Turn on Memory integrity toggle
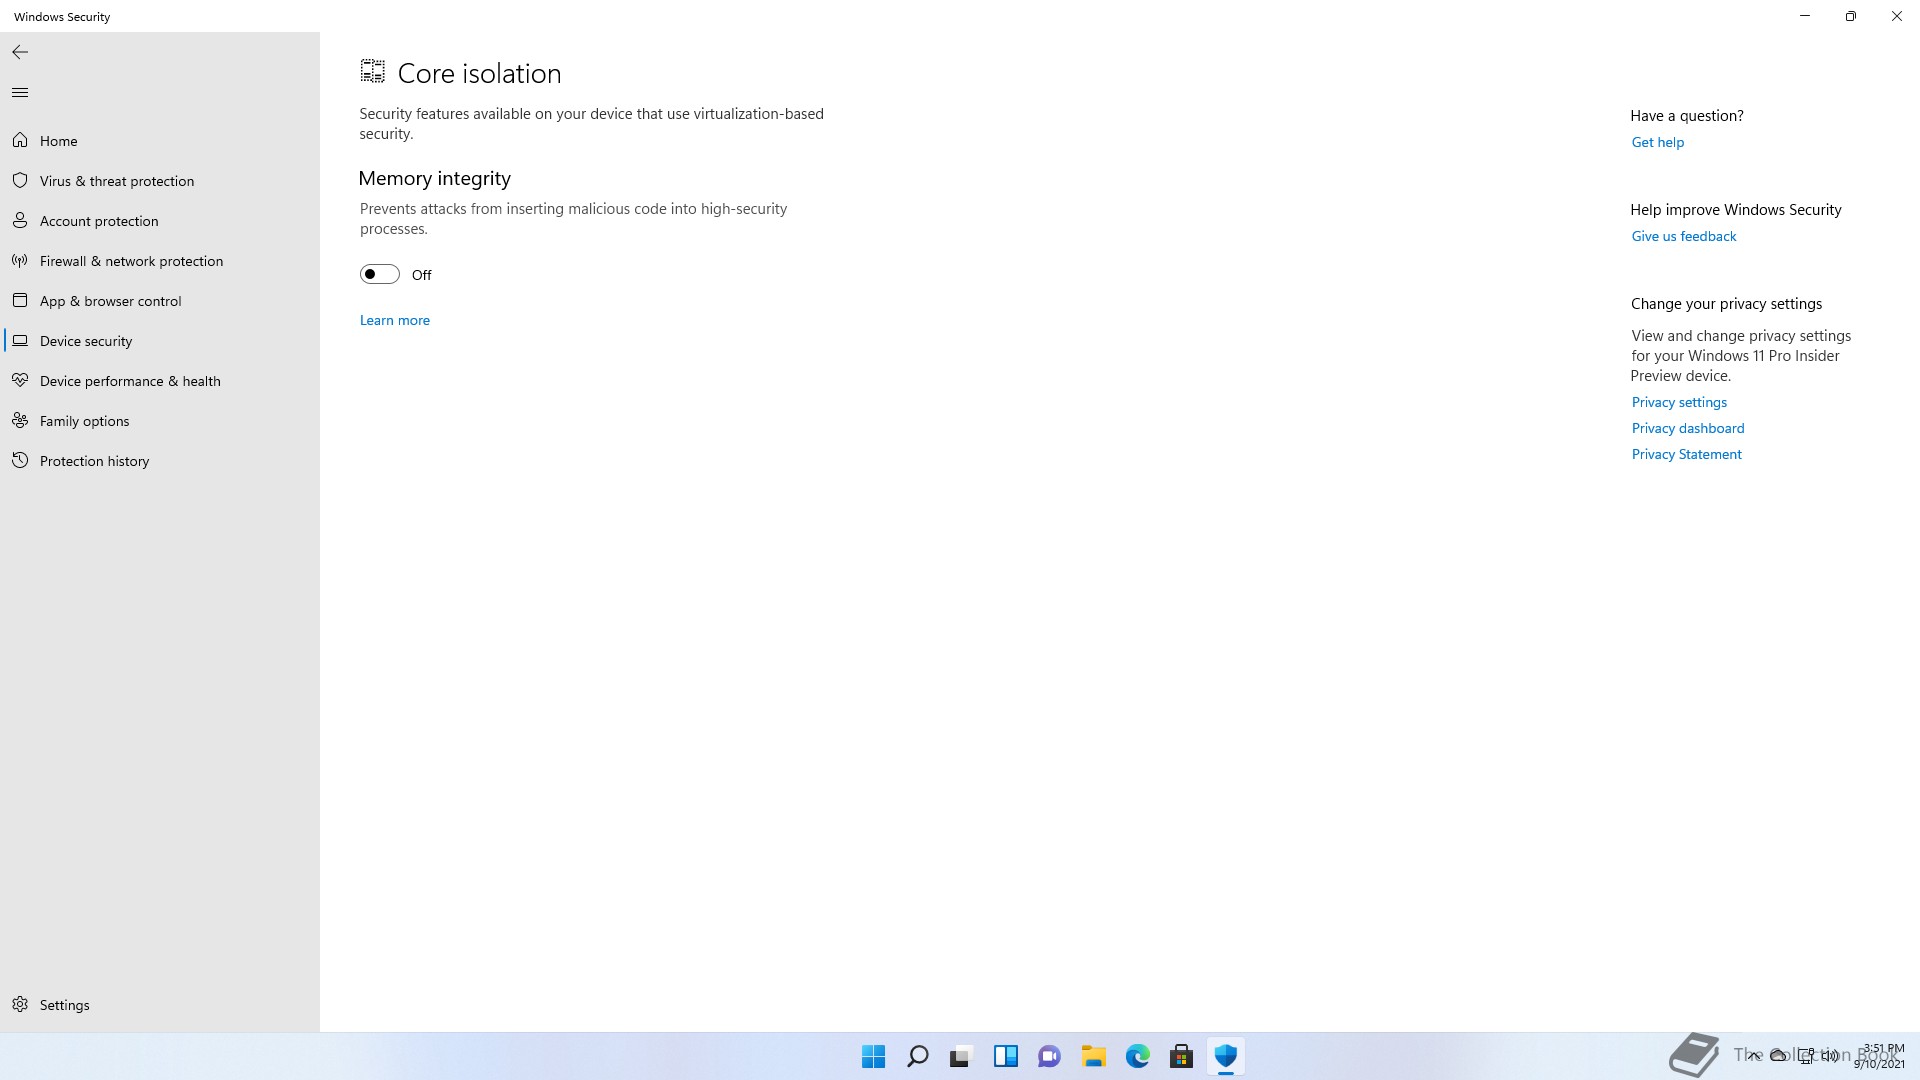 [380, 274]
